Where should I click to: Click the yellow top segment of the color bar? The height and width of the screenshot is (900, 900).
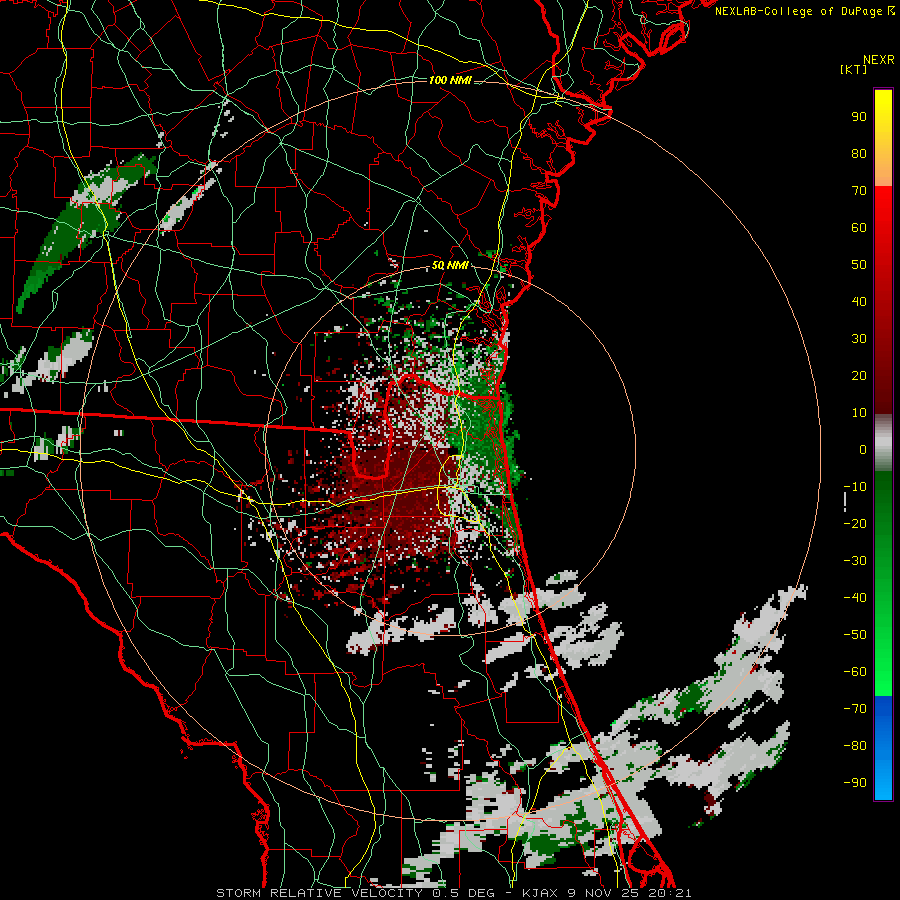point(883,138)
